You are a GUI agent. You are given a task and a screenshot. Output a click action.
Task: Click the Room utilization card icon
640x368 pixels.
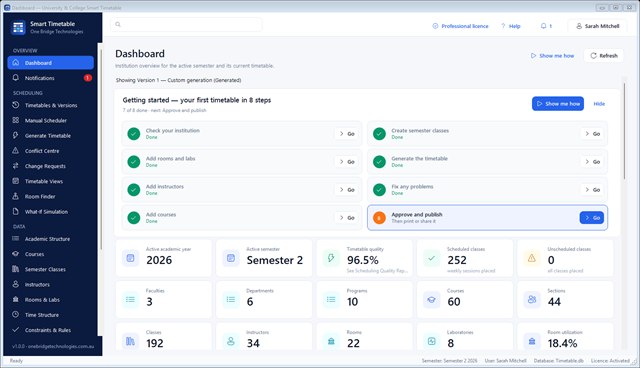[531, 341]
